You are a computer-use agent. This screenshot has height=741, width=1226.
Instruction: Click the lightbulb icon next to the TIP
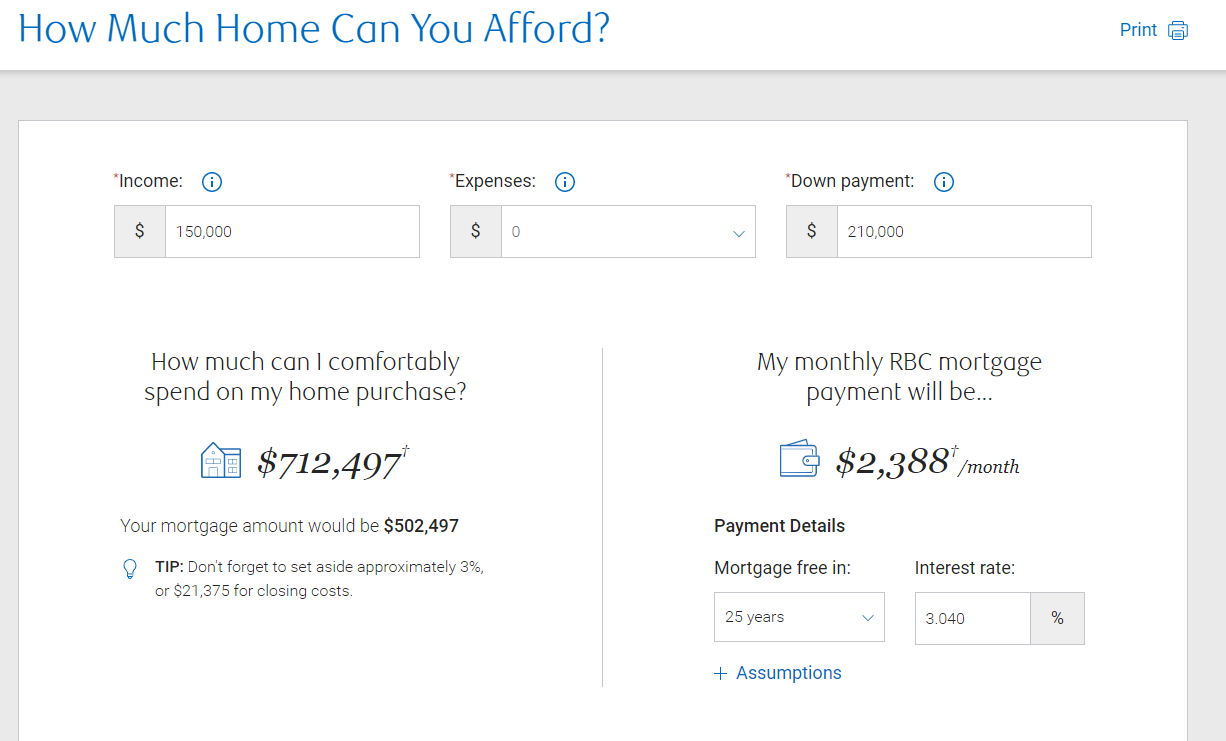tap(129, 568)
